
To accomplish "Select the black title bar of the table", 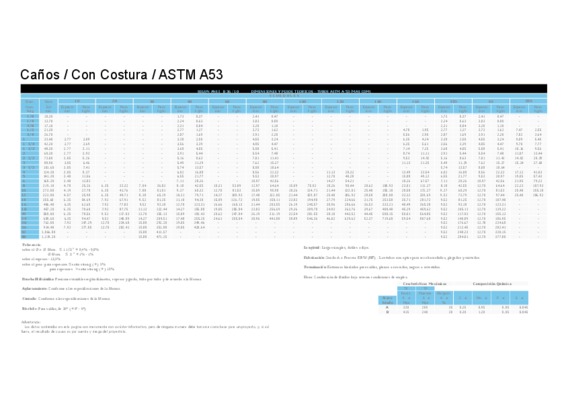I will (283, 89).
